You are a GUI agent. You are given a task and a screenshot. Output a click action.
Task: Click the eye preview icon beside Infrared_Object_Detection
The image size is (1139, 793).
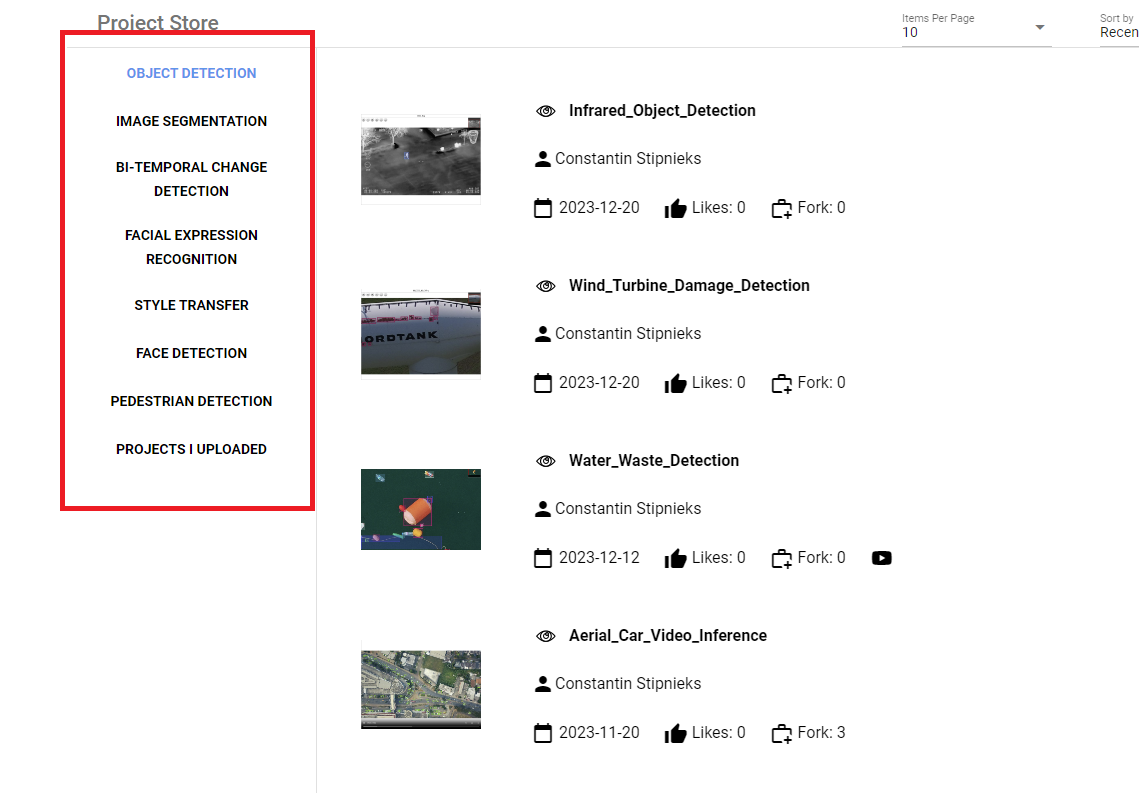click(x=546, y=110)
